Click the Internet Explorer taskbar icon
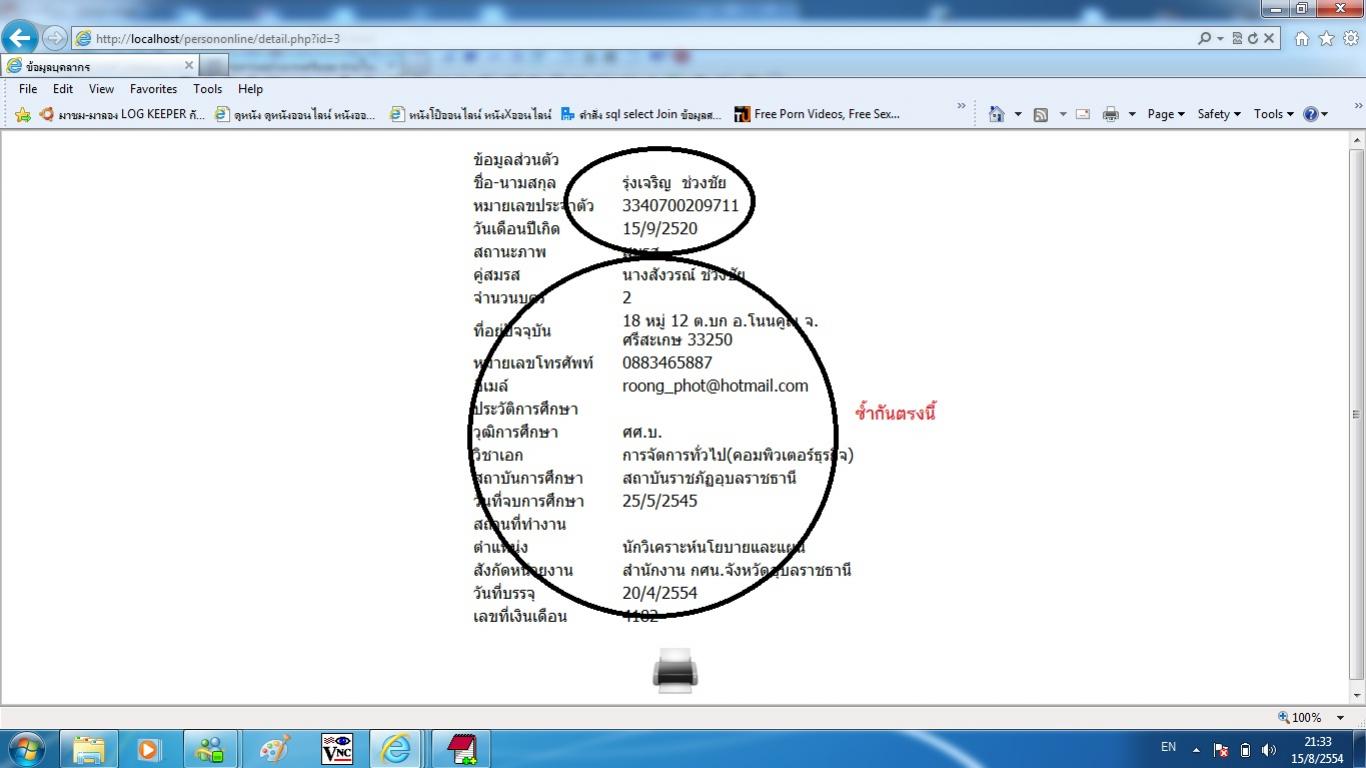This screenshot has width=1366, height=768. [x=396, y=748]
